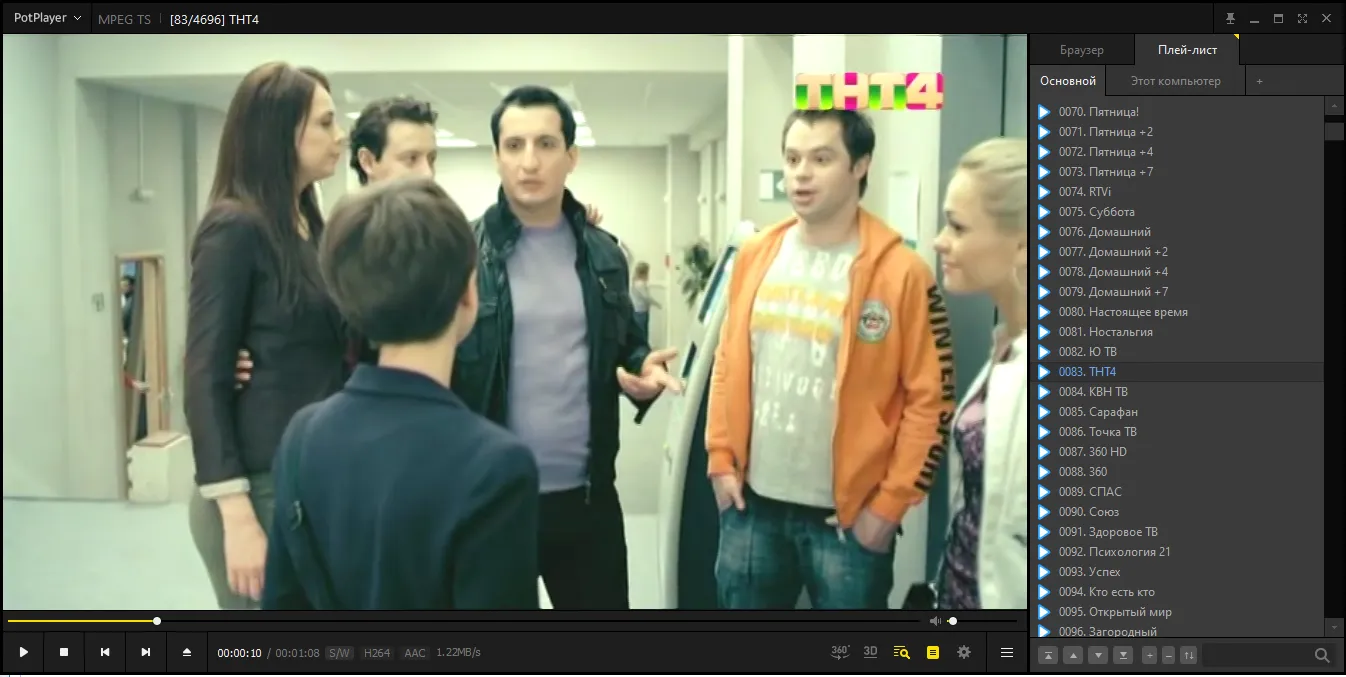Move selected item to top of playlist
1346x677 pixels.
[1048, 655]
